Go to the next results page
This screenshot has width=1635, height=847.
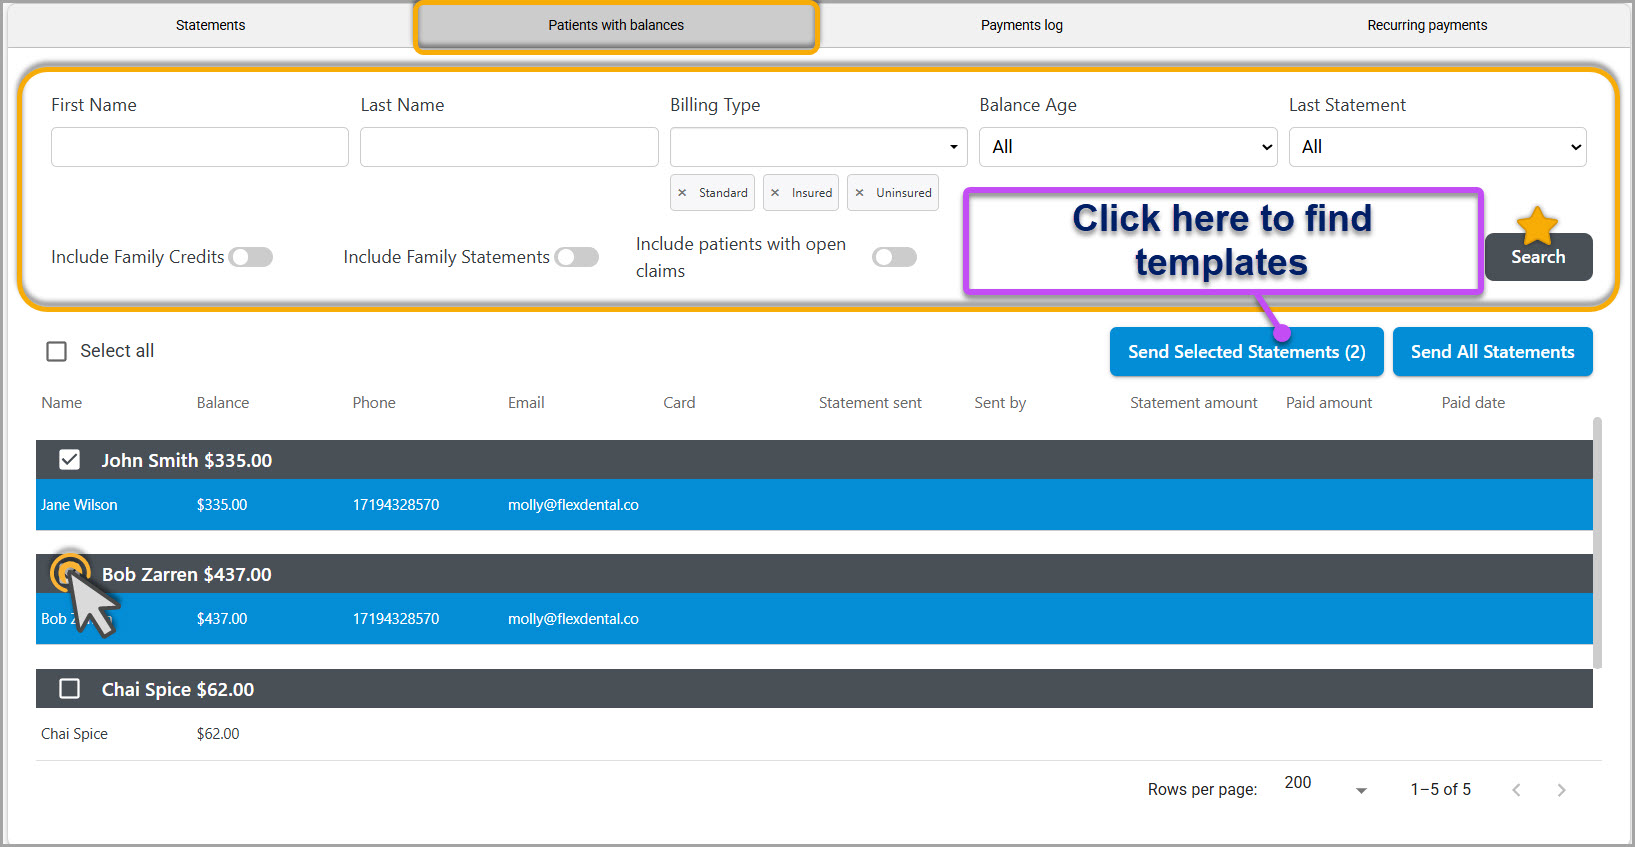pyautogui.click(x=1561, y=790)
